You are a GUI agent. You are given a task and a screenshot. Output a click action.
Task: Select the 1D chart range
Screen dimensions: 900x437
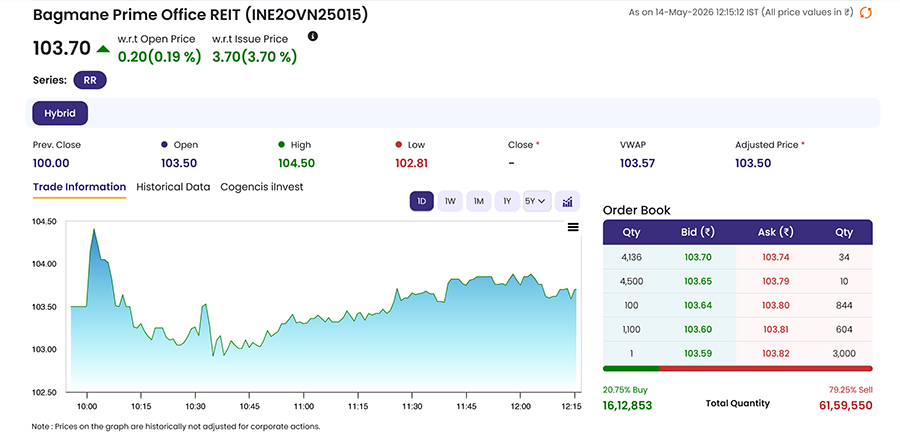coord(422,202)
